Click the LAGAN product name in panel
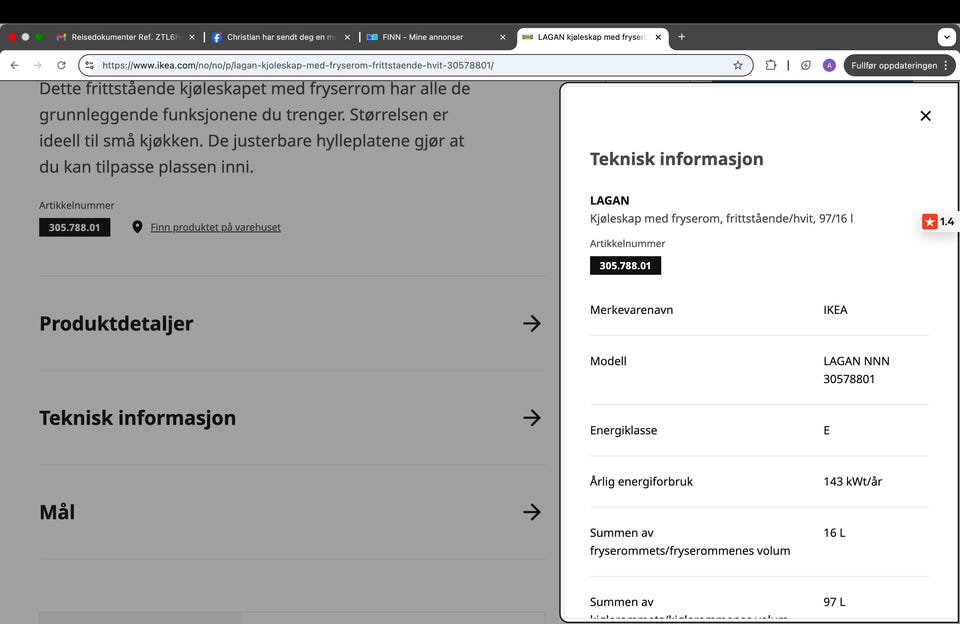 click(x=609, y=200)
